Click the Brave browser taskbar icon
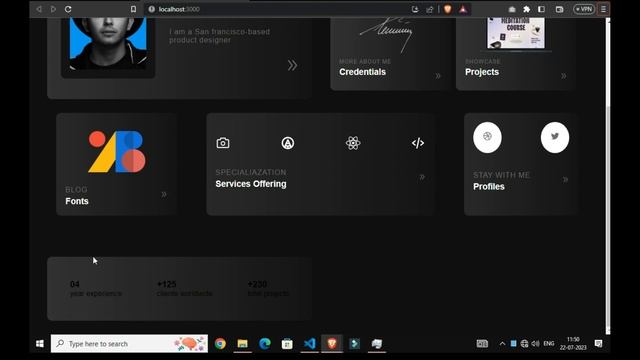Image resolution: width=640 pixels, height=360 pixels. tap(332, 344)
